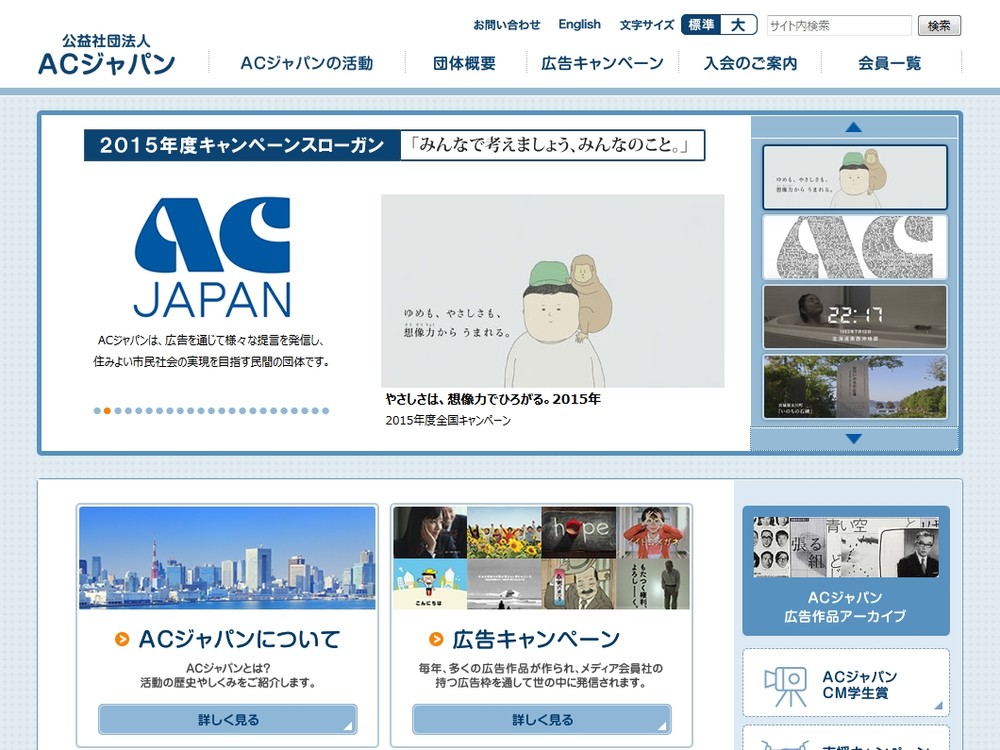Select the first carousel dot
Screen dimensions: 1000x750
[x=98, y=411]
